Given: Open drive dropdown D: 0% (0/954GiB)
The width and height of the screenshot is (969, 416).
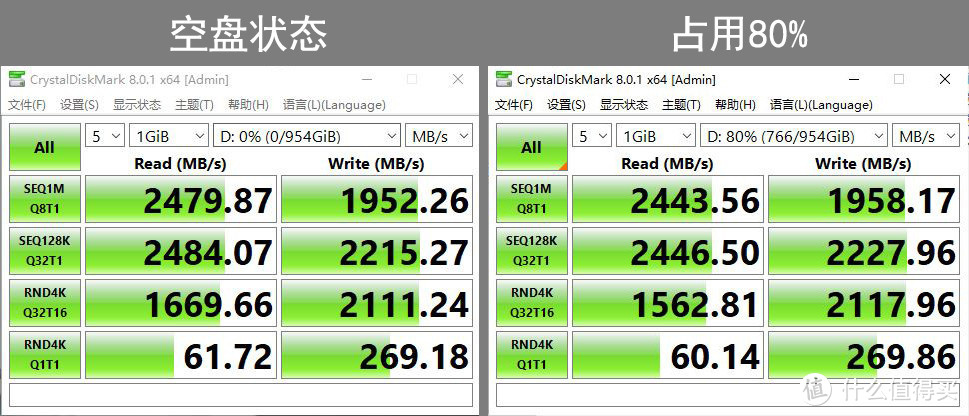Looking at the screenshot, I should (307, 136).
